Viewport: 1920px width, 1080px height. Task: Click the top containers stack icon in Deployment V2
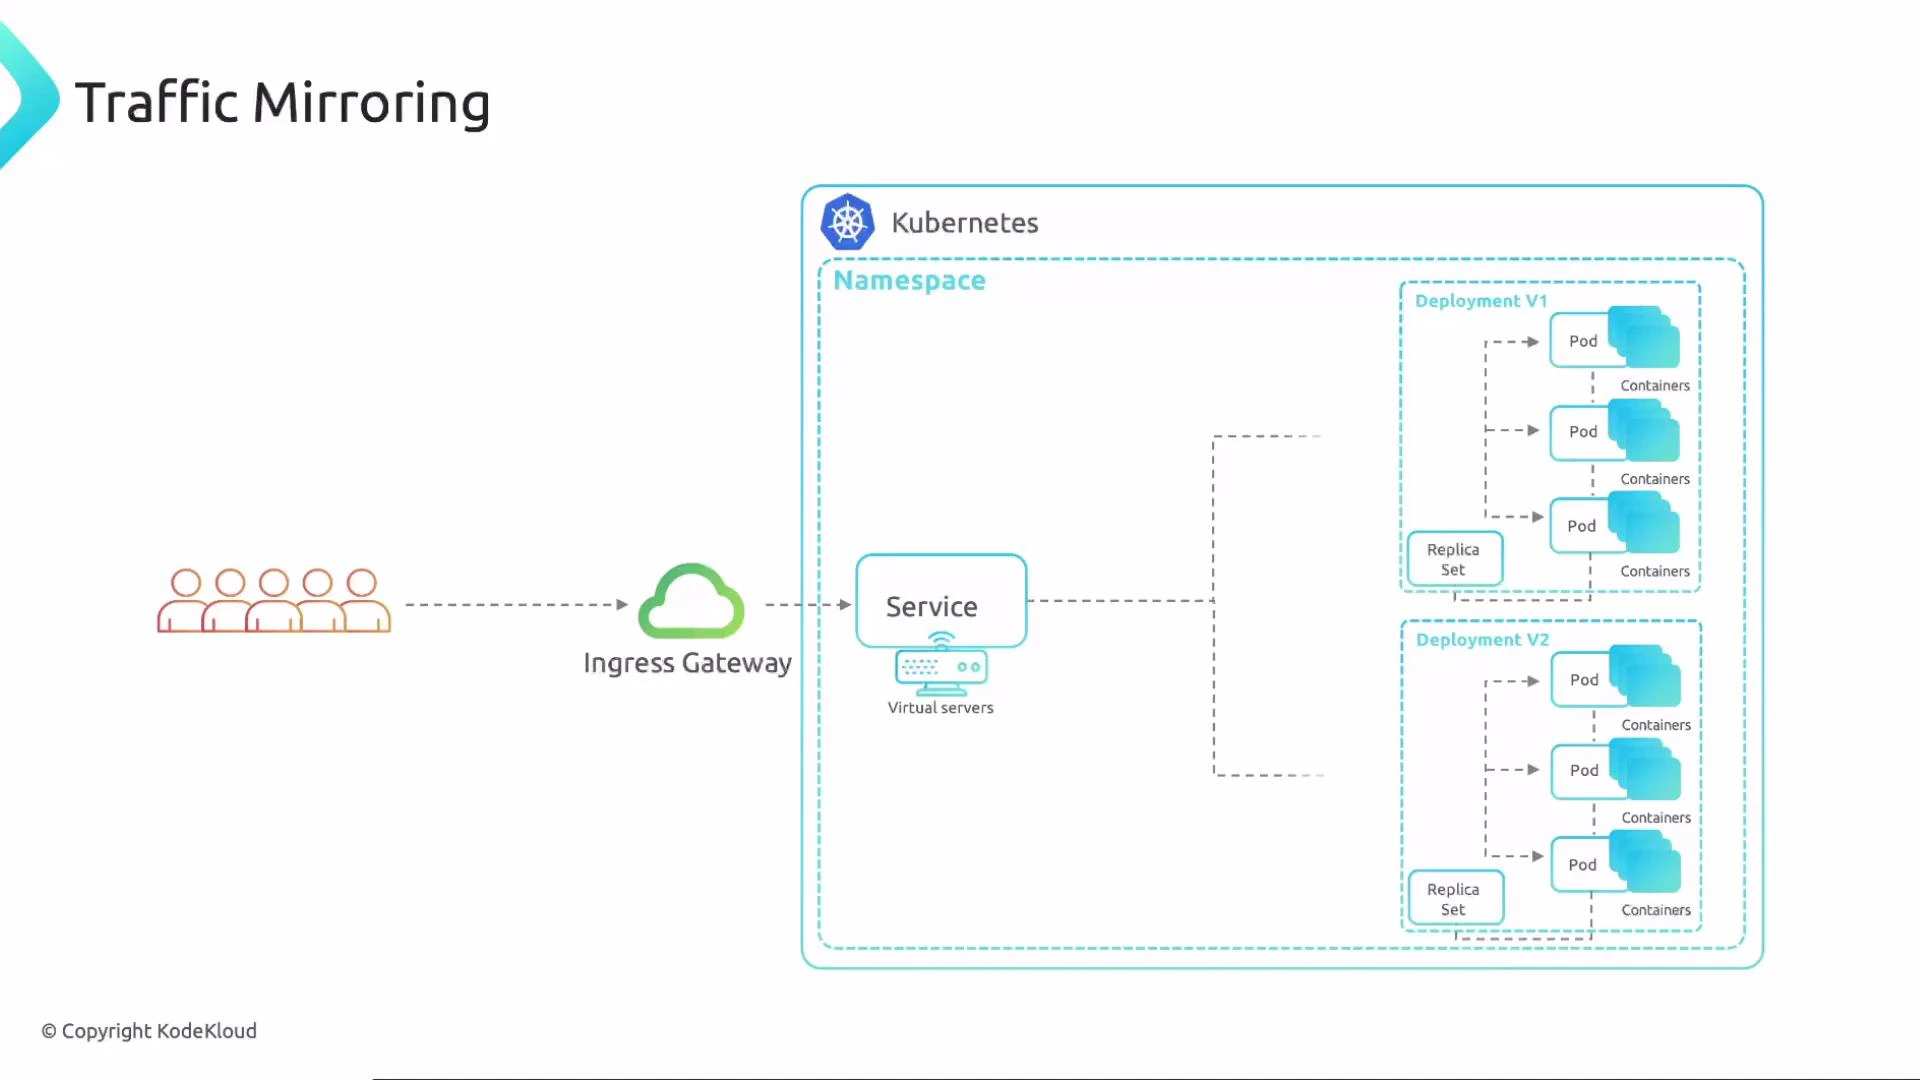tap(1645, 676)
